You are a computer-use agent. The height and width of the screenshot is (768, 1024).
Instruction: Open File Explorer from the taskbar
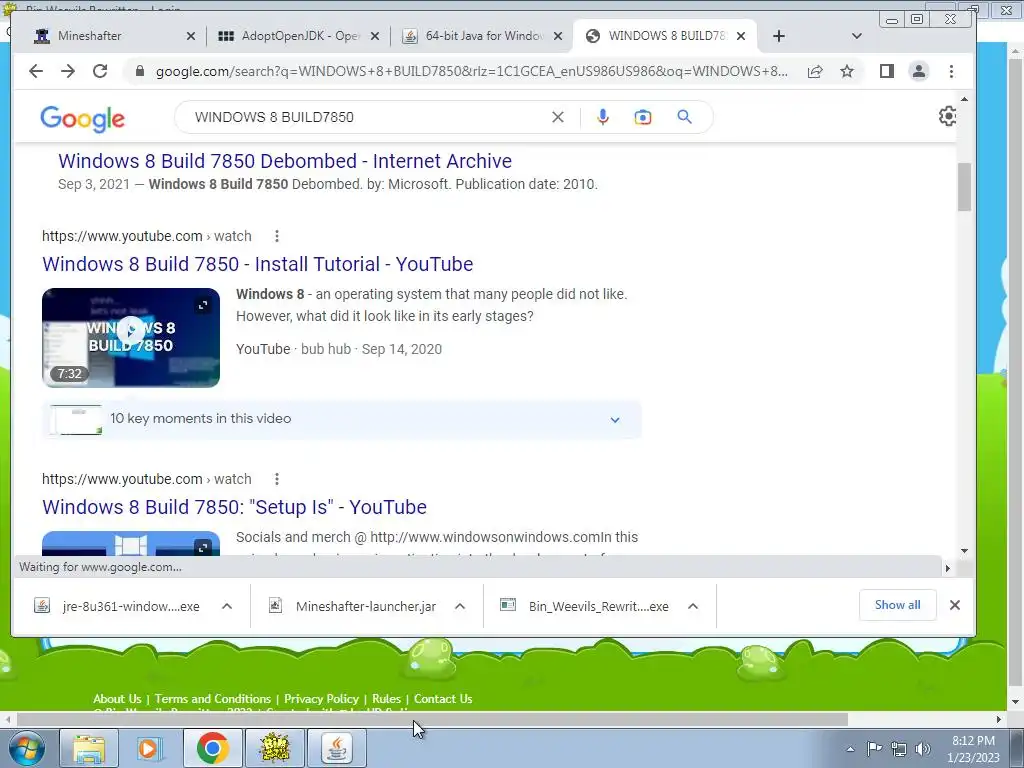tap(89, 748)
